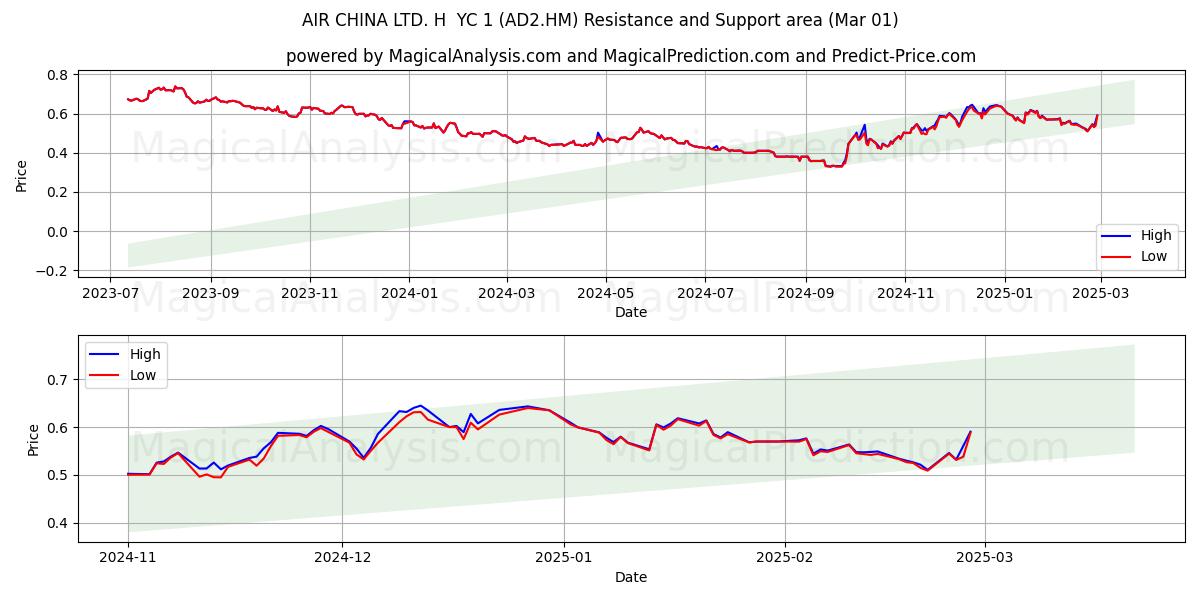Click the top chart x-axis label '2024-11'
The height and width of the screenshot is (600, 1200).
pyautogui.click(x=904, y=294)
